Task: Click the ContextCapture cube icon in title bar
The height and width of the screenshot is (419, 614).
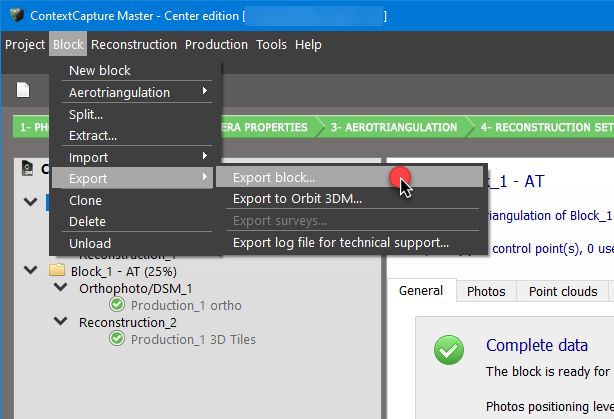Action: 16,15
